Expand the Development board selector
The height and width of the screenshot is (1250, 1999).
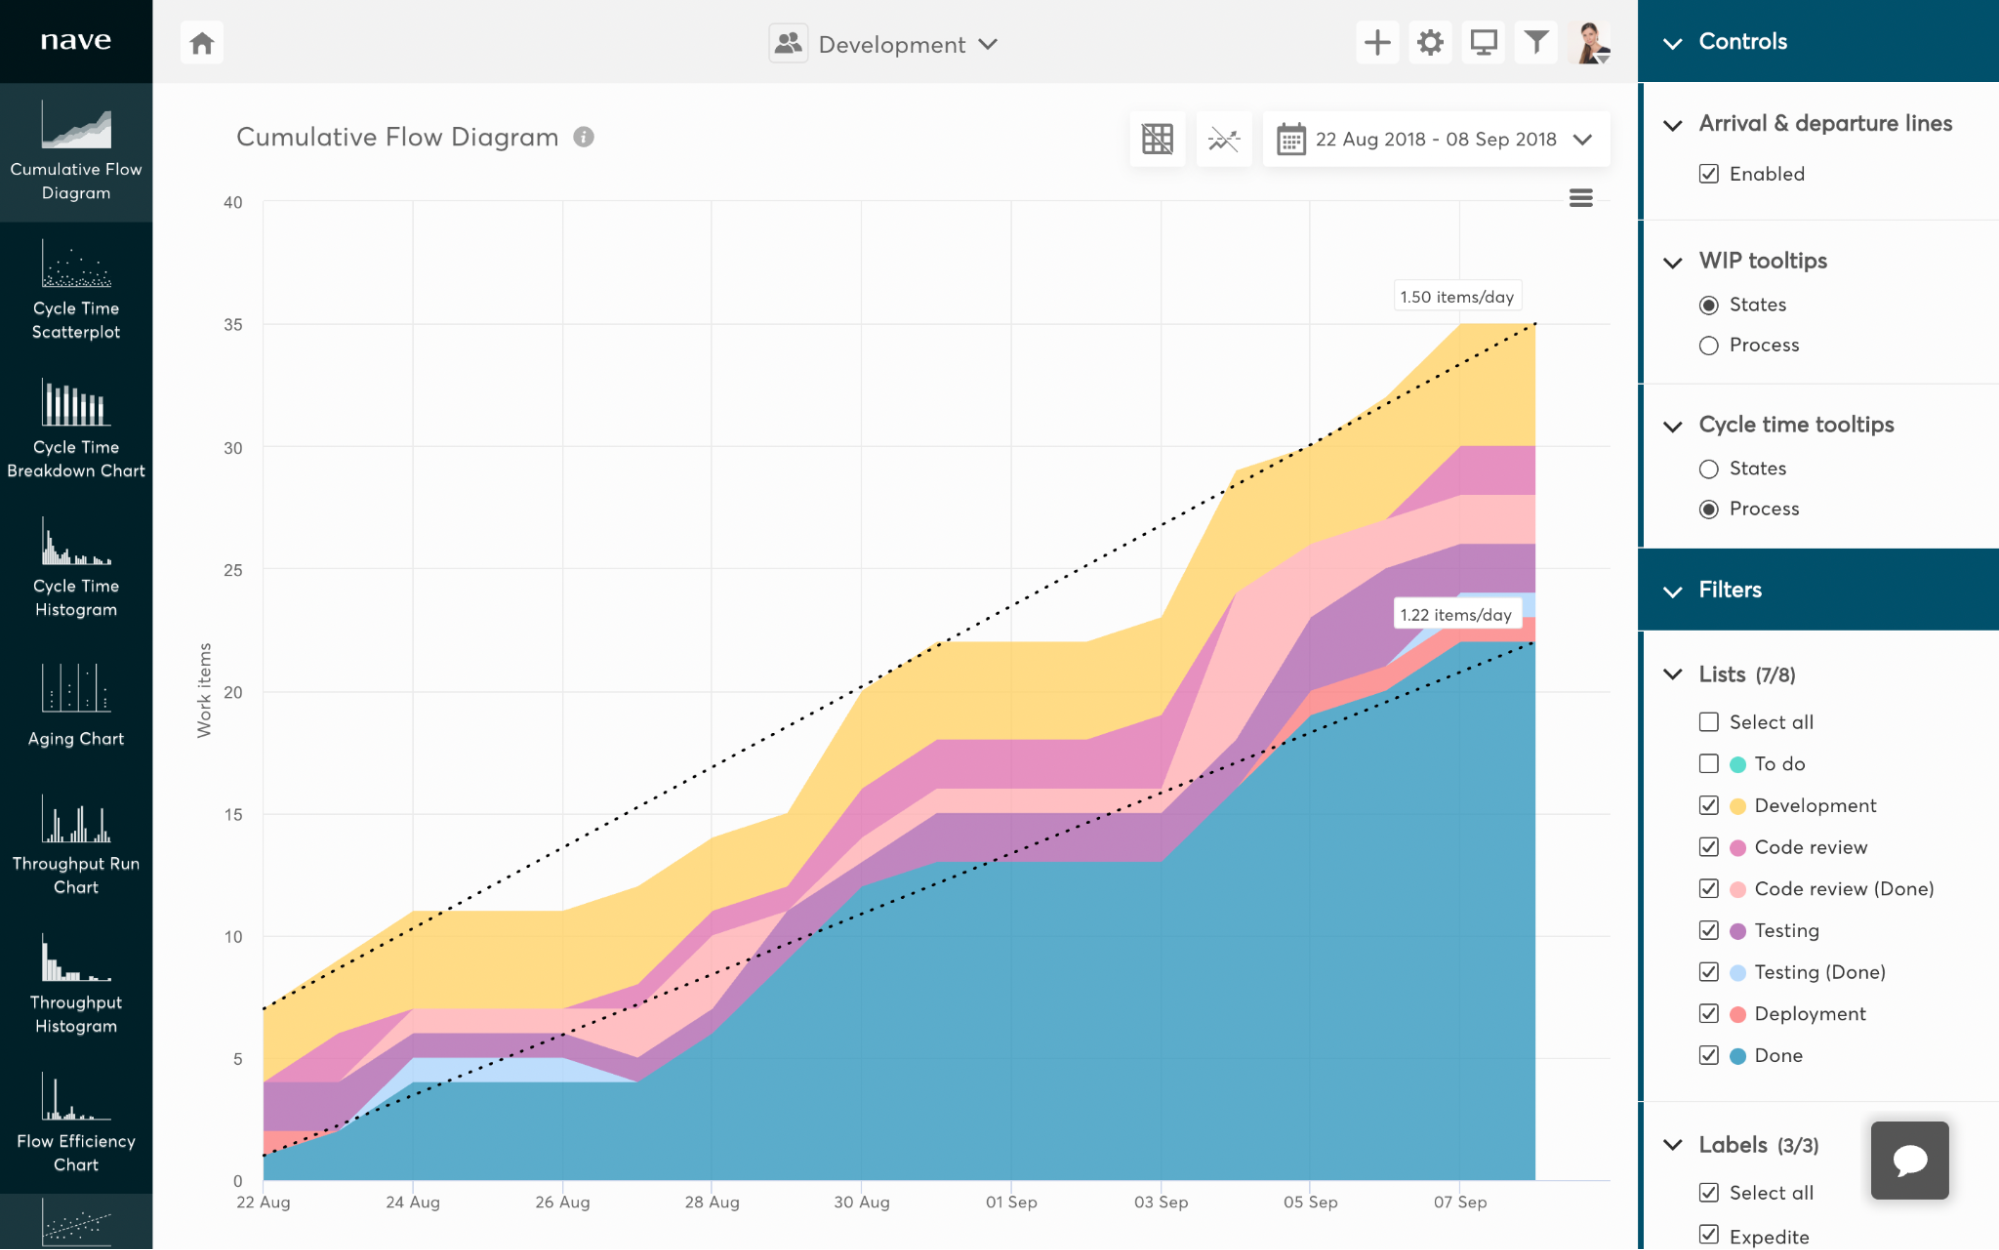coord(988,44)
